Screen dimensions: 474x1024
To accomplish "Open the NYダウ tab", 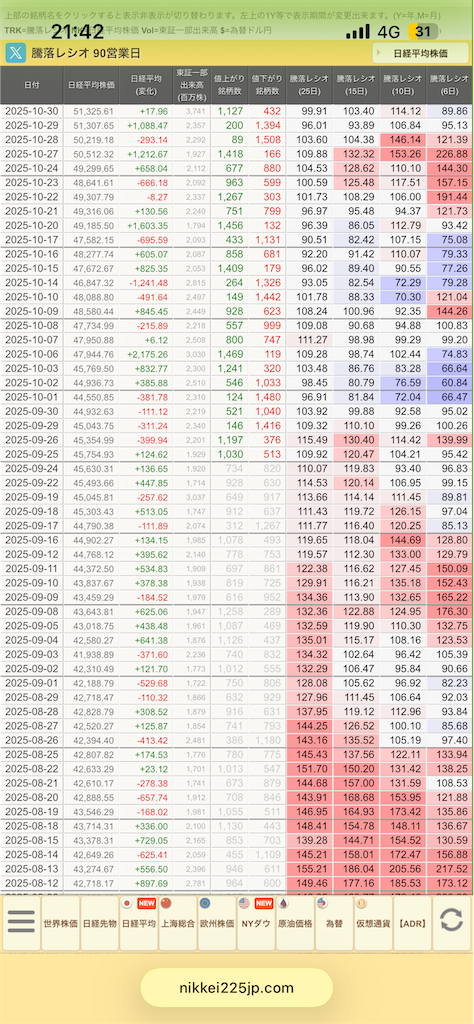I will coord(256,923).
